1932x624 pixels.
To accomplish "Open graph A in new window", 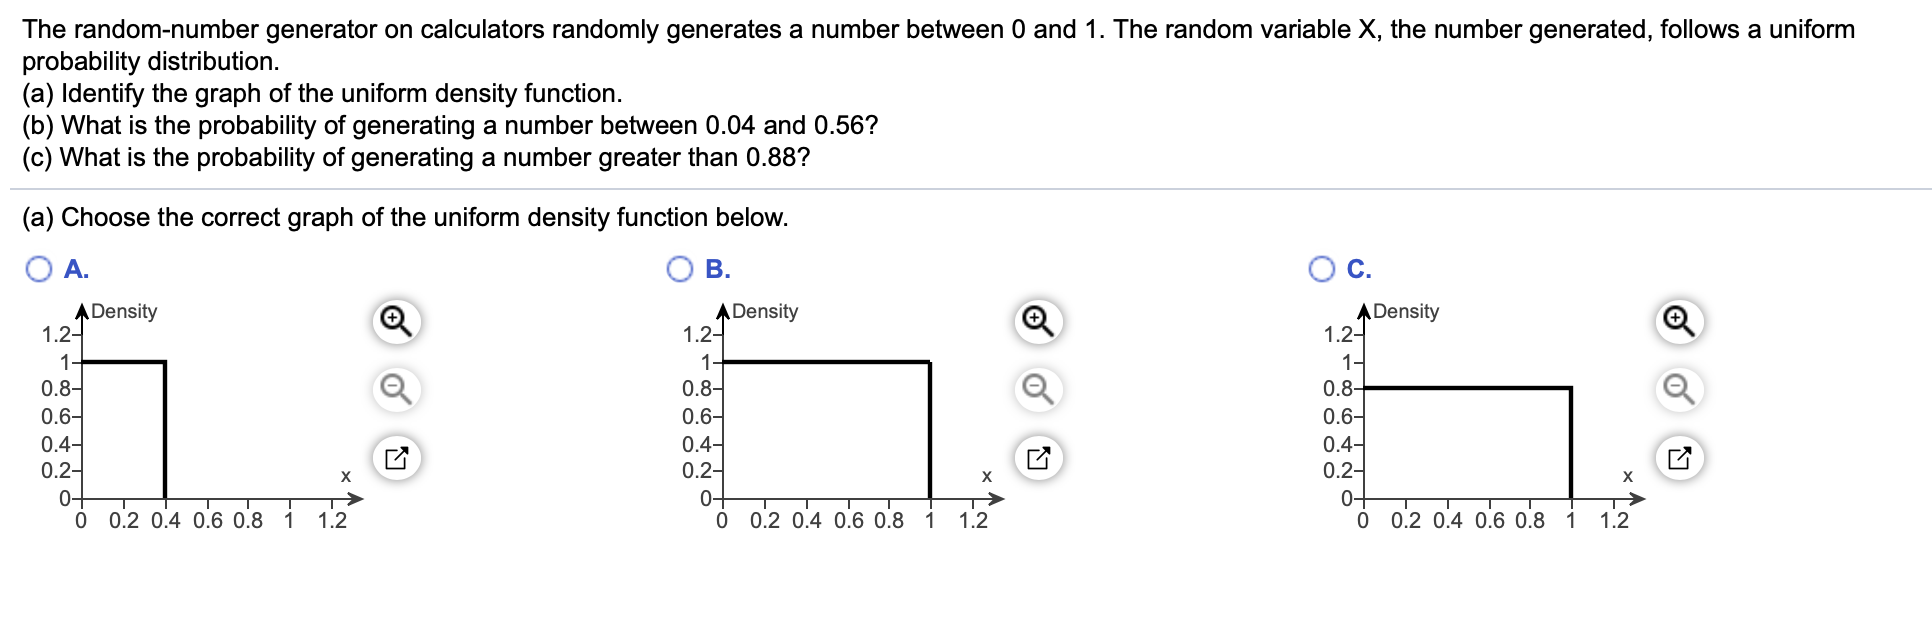I will tap(397, 458).
